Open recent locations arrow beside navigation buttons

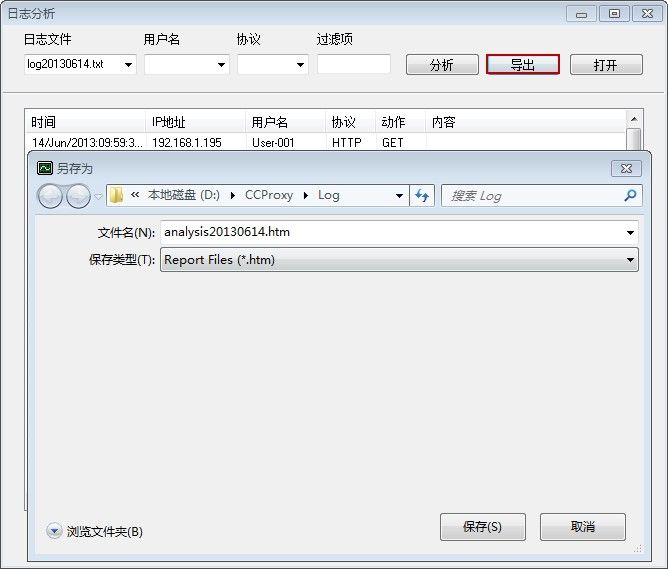(98, 196)
